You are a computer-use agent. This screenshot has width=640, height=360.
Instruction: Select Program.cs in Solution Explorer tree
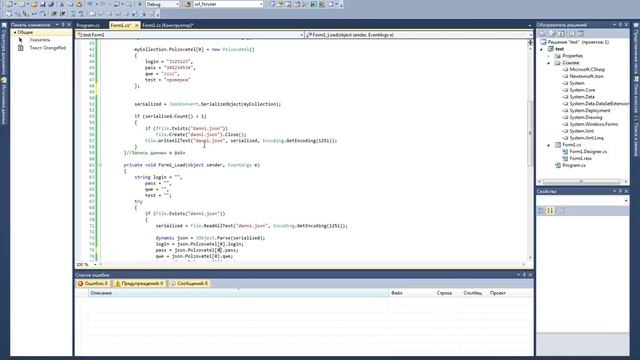point(574,165)
